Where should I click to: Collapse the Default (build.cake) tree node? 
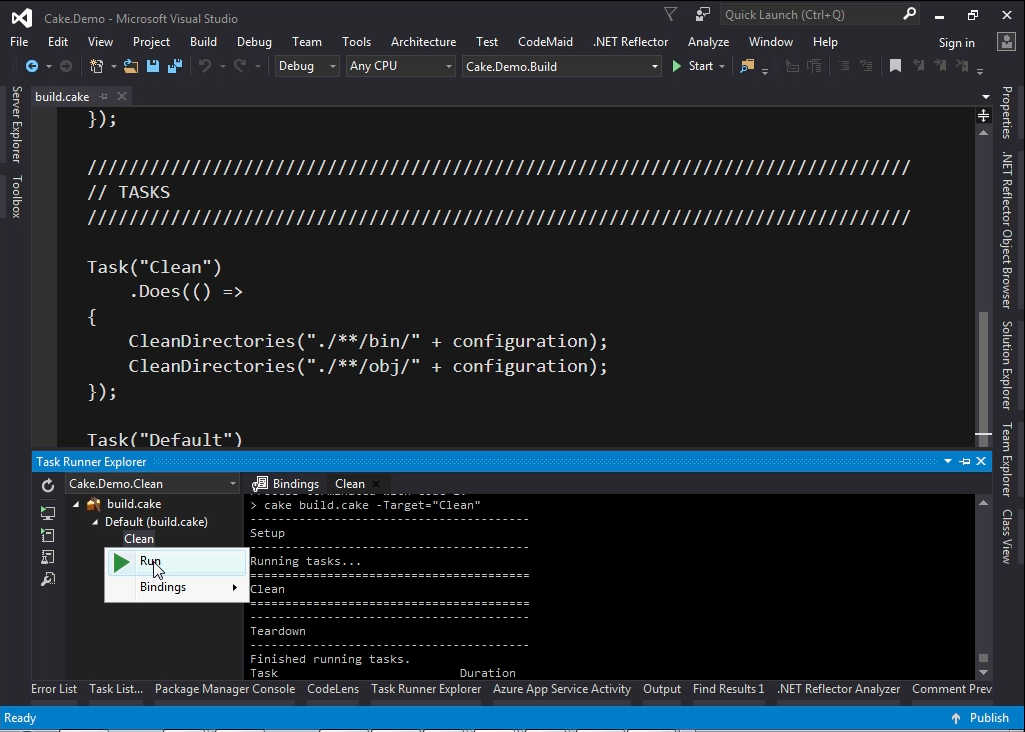[95, 522]
